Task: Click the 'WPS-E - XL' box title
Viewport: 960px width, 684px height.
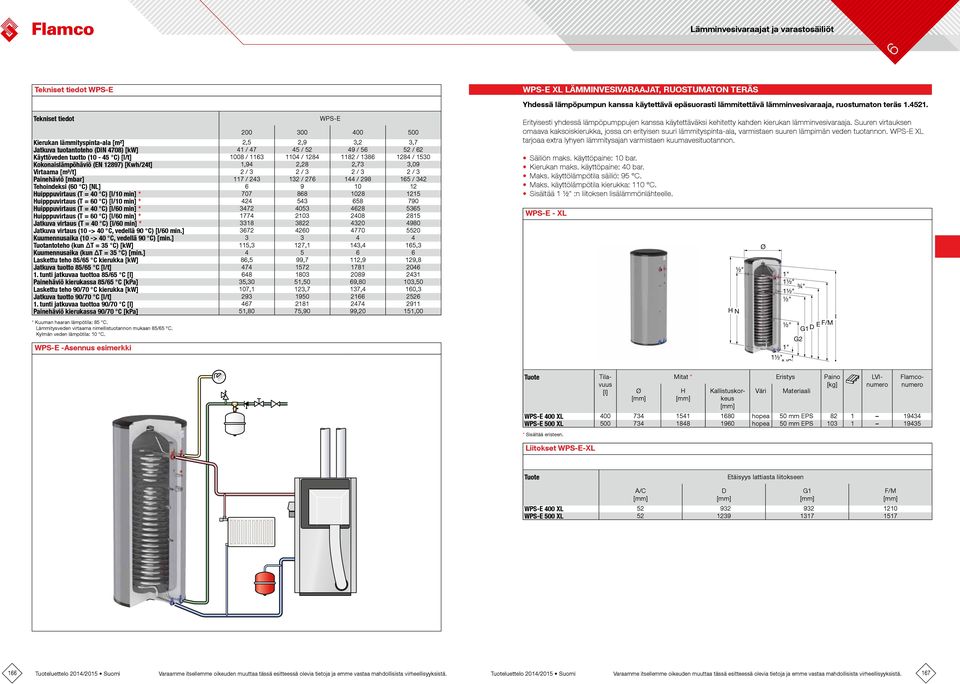Action: (546, 213)
